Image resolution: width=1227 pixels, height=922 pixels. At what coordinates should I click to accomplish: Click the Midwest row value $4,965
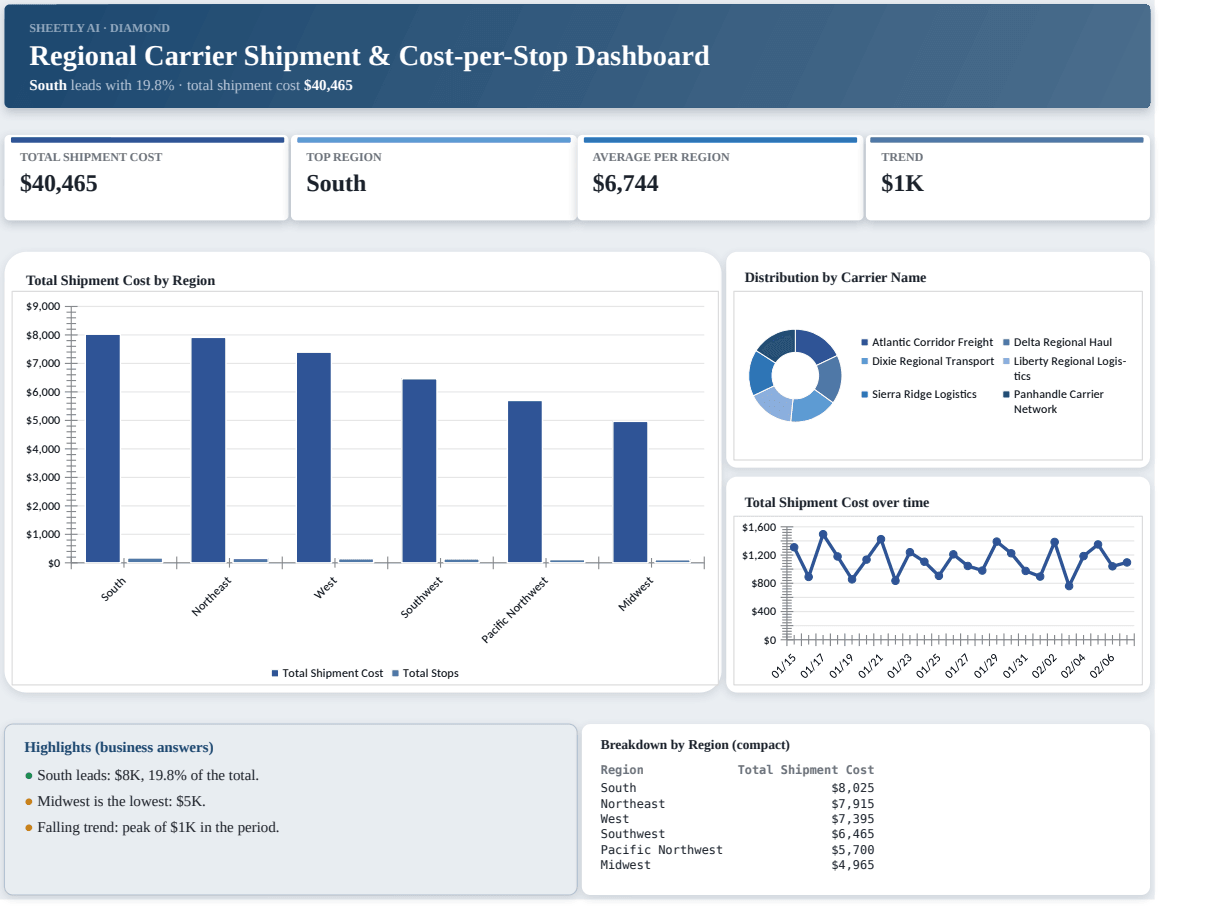tap(852, 865)
